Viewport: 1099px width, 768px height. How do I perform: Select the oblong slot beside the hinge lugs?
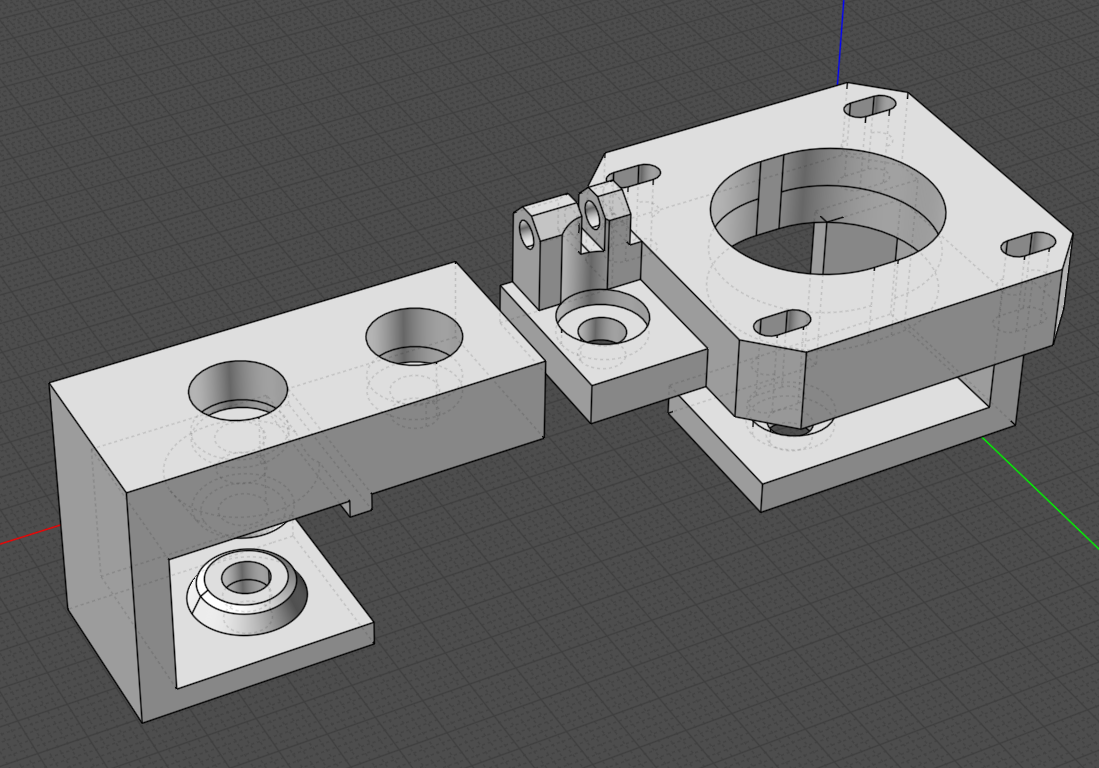pyautogui.click(x=634, y=174)
